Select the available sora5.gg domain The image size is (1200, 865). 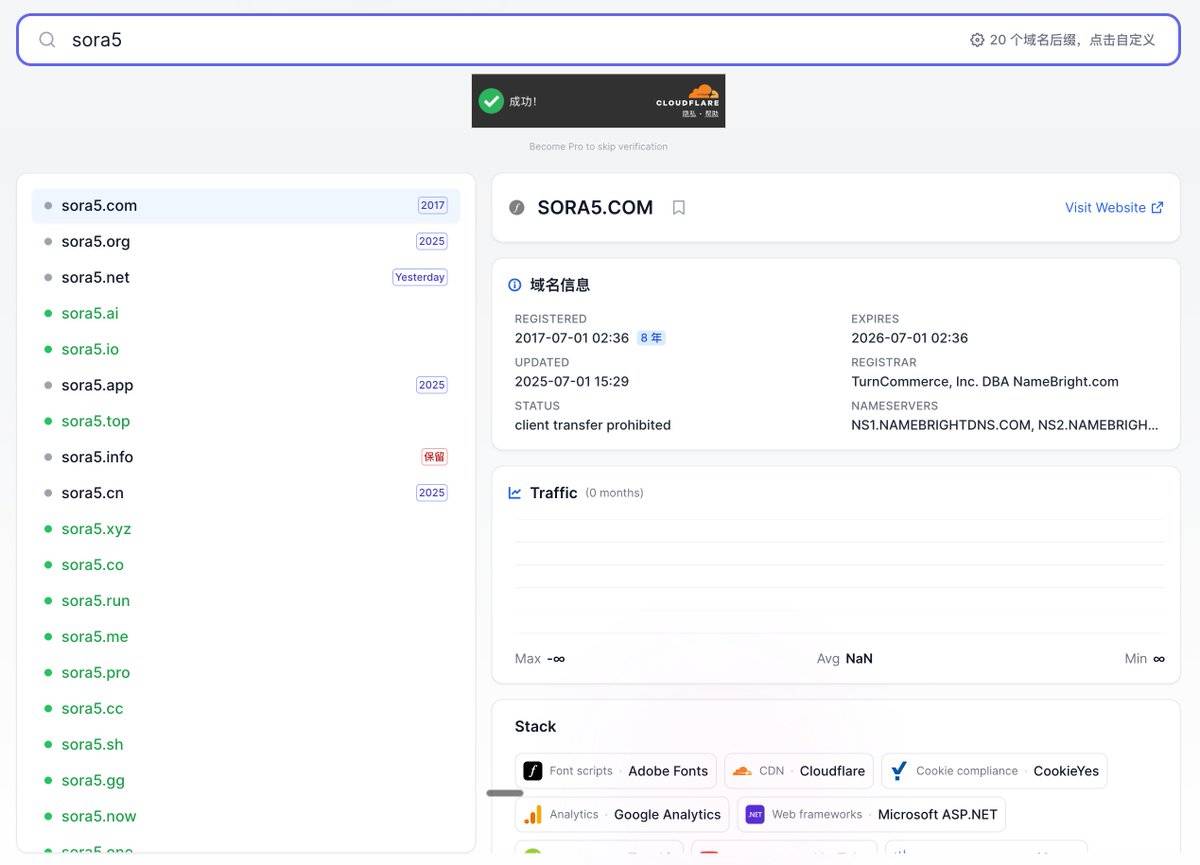[246, 781]
